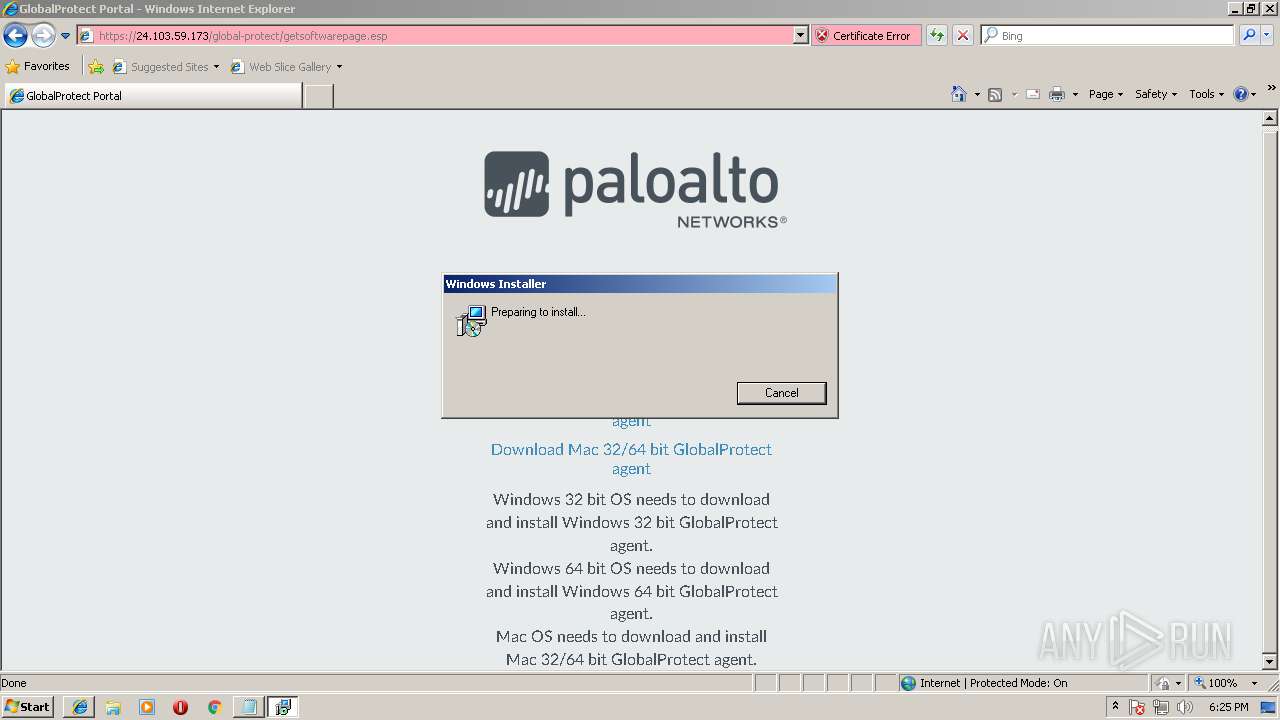Open the Chrome taskbar icon
This screenshot has width=1280, height=720.
(x=214, y=707)
